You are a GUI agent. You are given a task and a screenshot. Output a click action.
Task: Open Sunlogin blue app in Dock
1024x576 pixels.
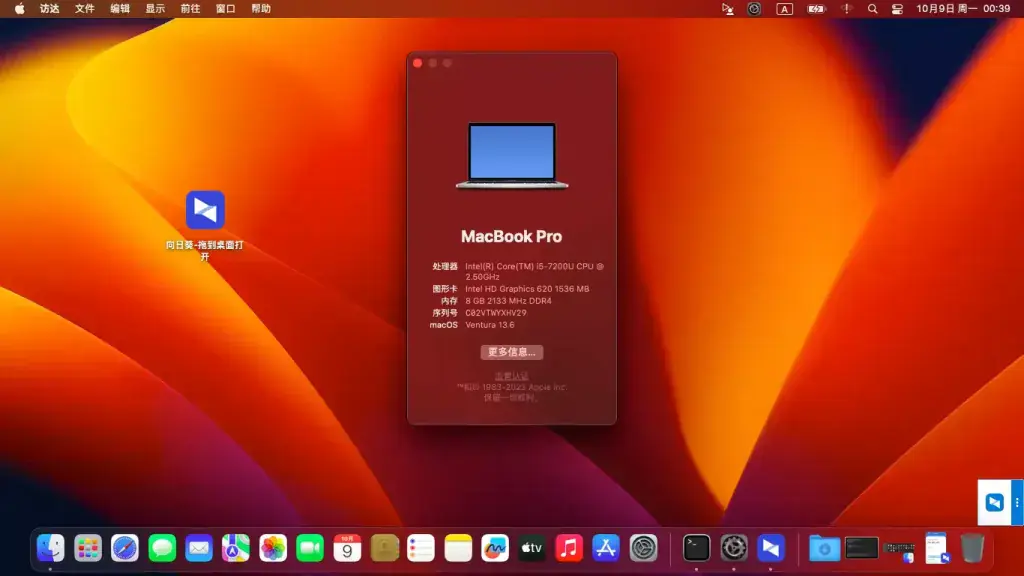point(771,548)
